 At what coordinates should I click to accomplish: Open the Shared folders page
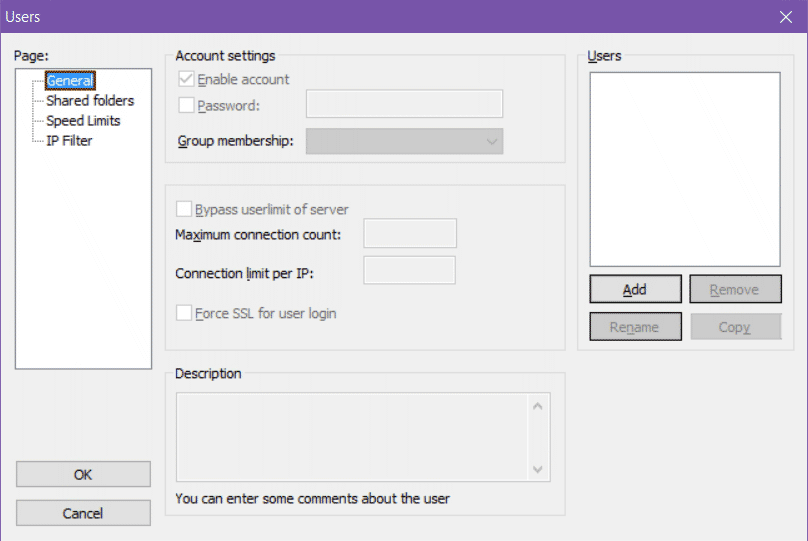89,101
